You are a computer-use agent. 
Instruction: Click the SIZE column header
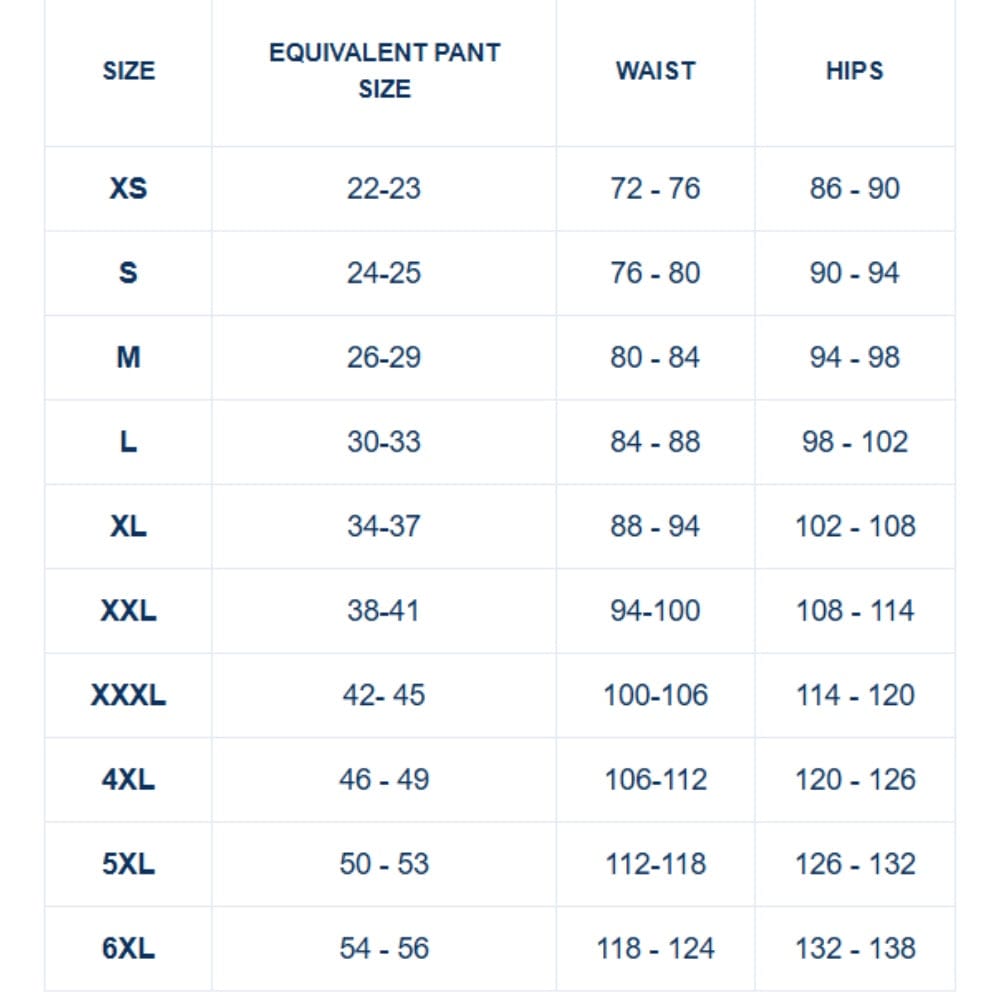(x=129, y=71)
